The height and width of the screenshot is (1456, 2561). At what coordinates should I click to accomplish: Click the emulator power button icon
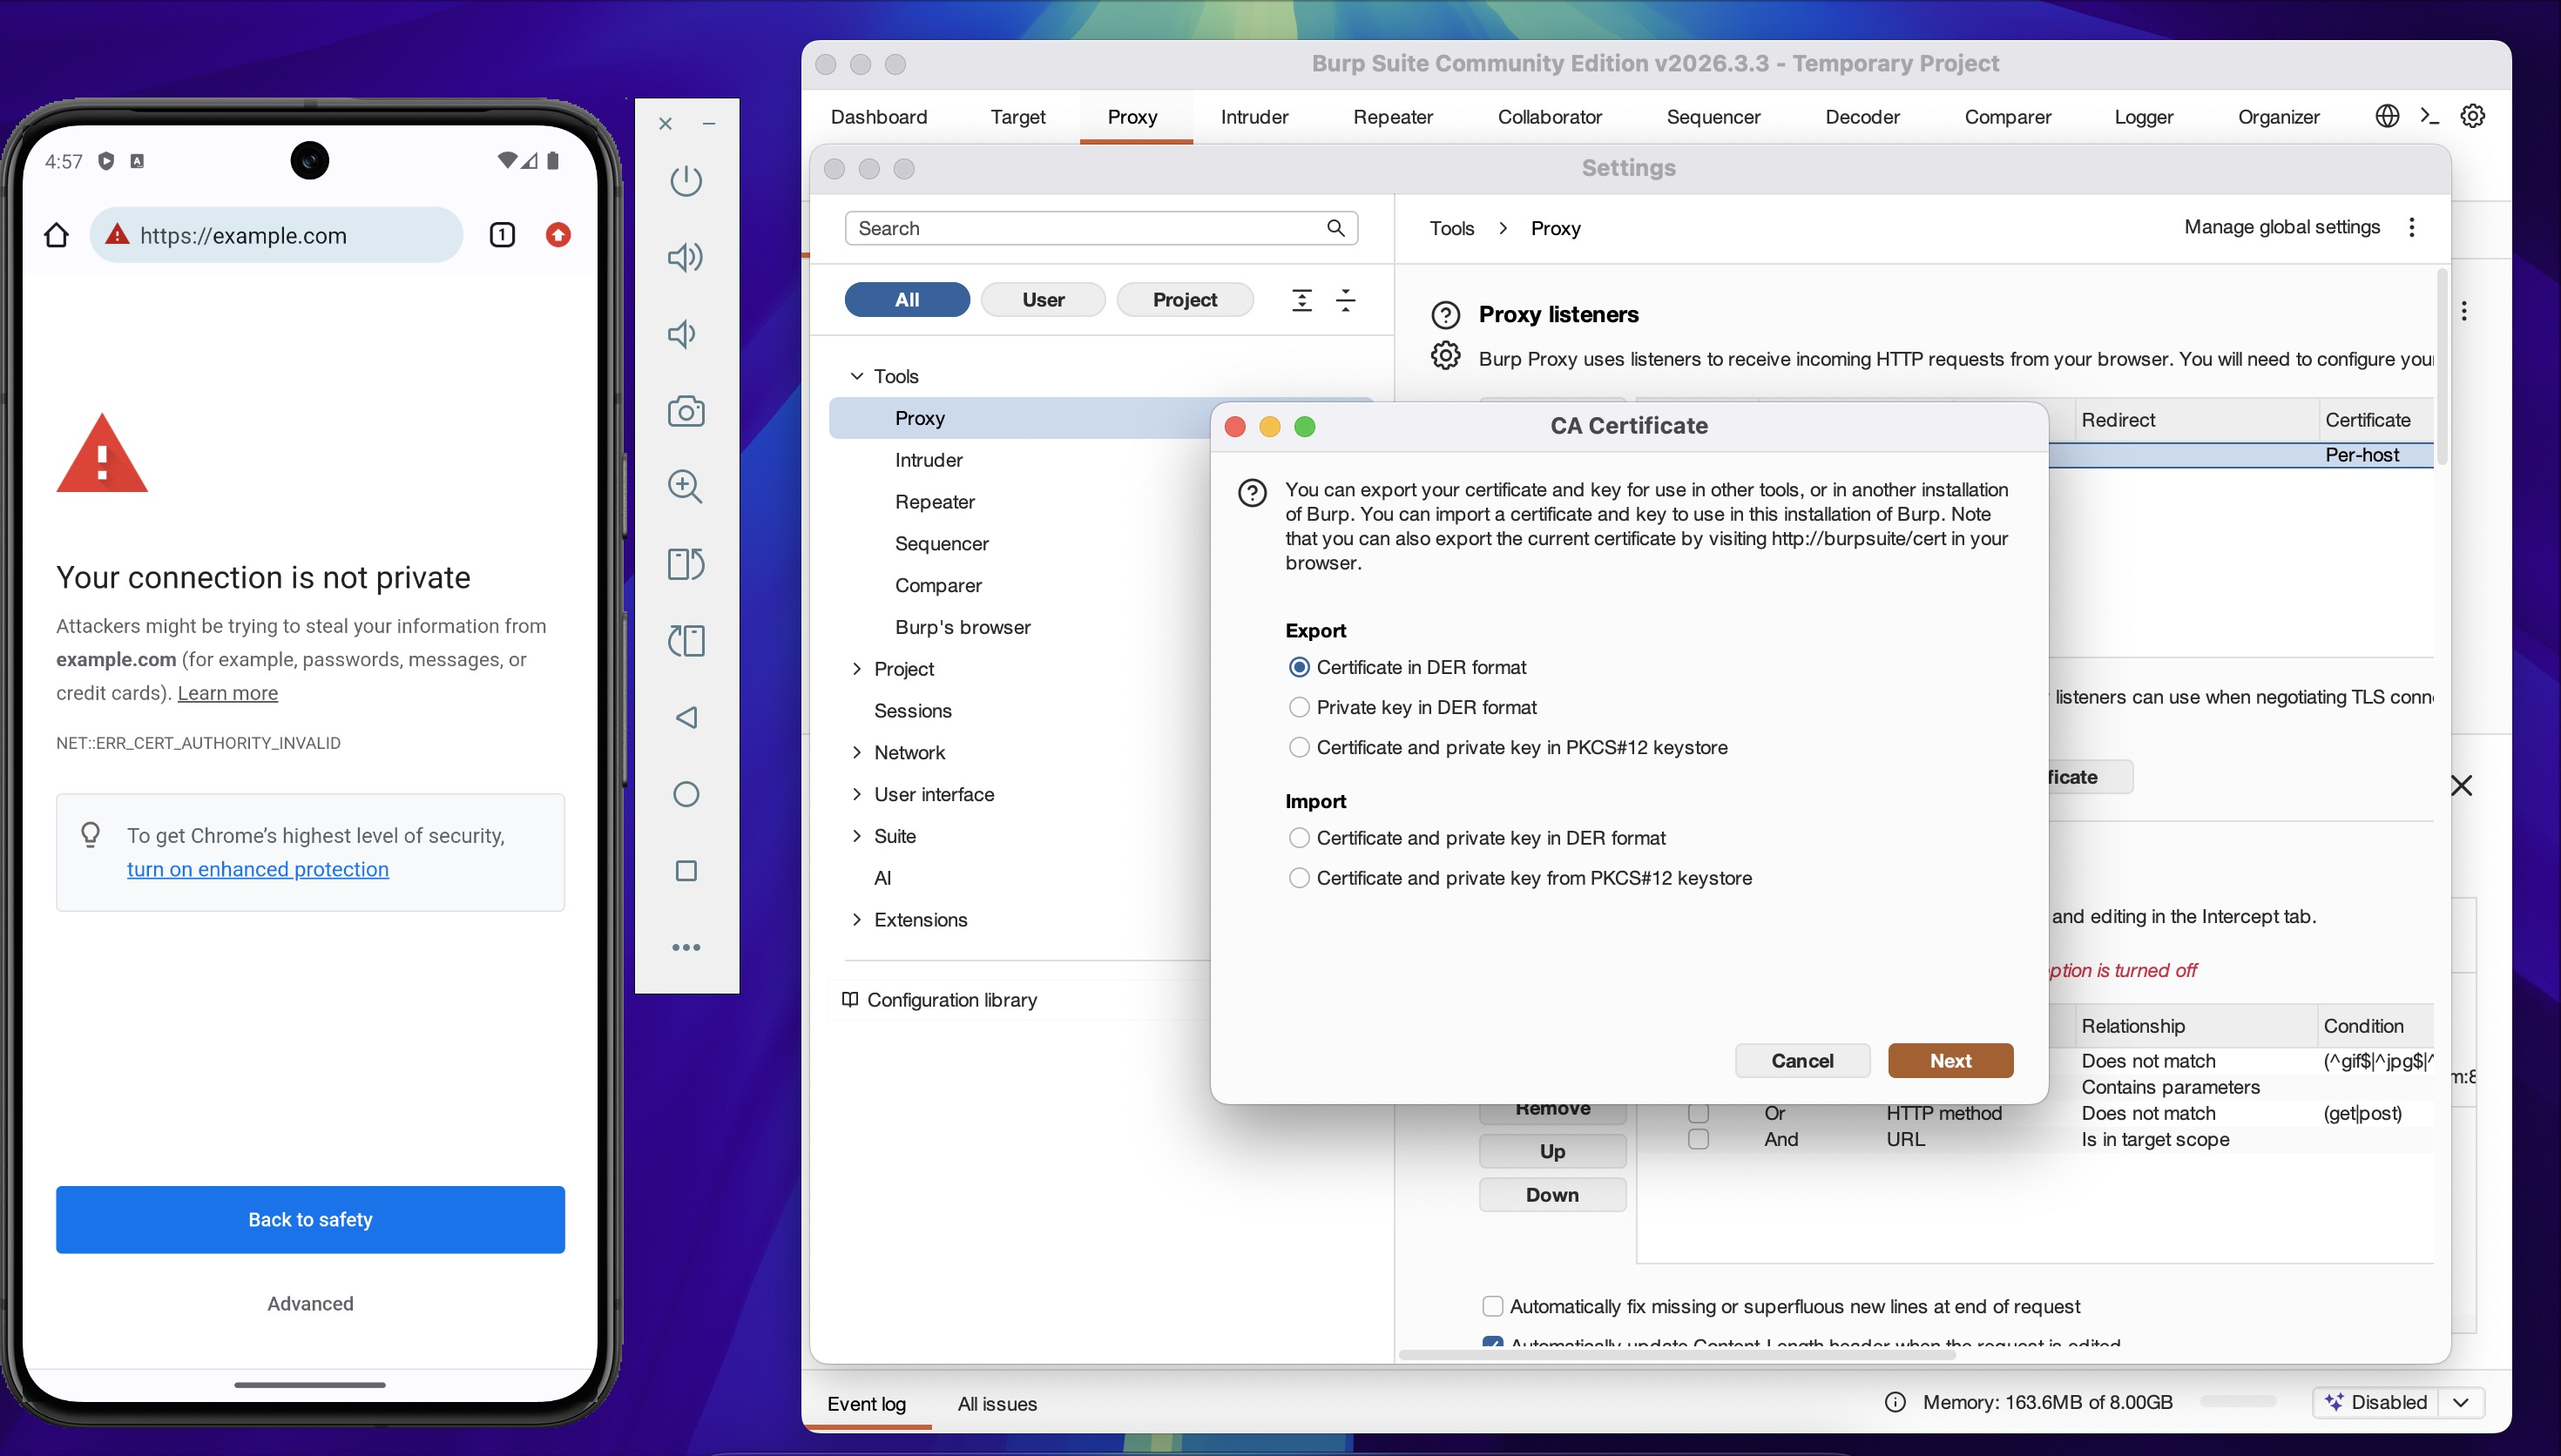(686, 181)
